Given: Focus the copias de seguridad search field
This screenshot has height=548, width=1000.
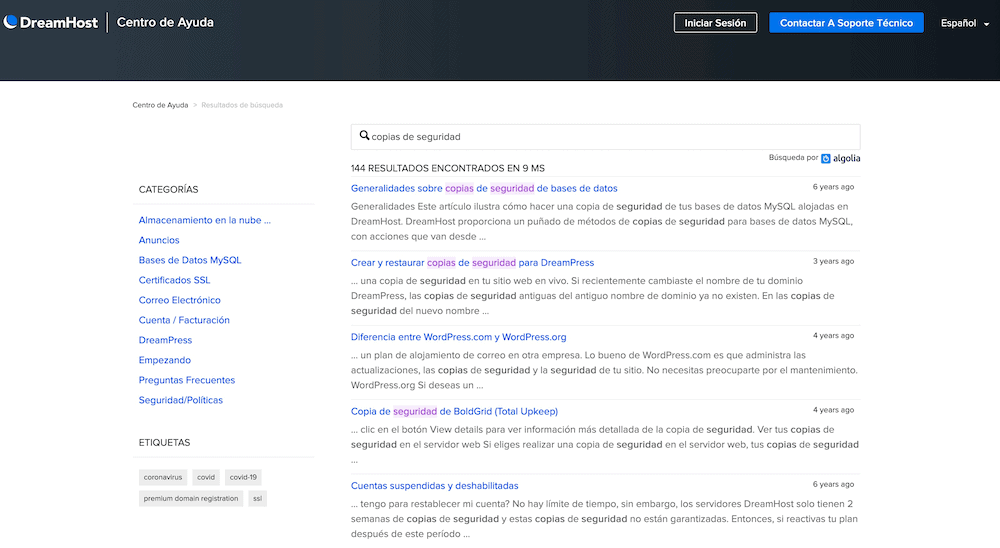Looking at the screenshot, I should (605, 137).
